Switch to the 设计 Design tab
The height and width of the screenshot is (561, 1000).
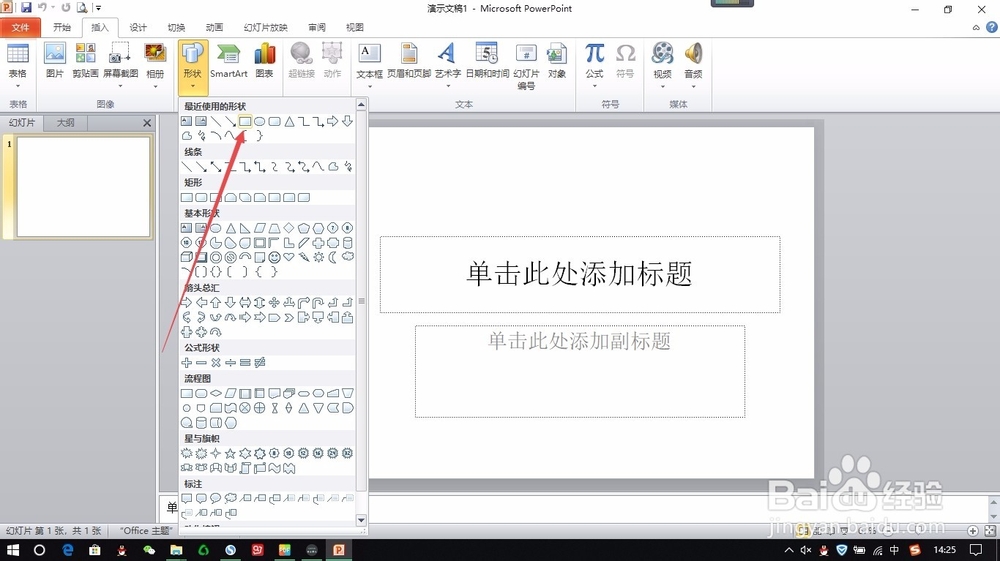(x=138, y=27)
